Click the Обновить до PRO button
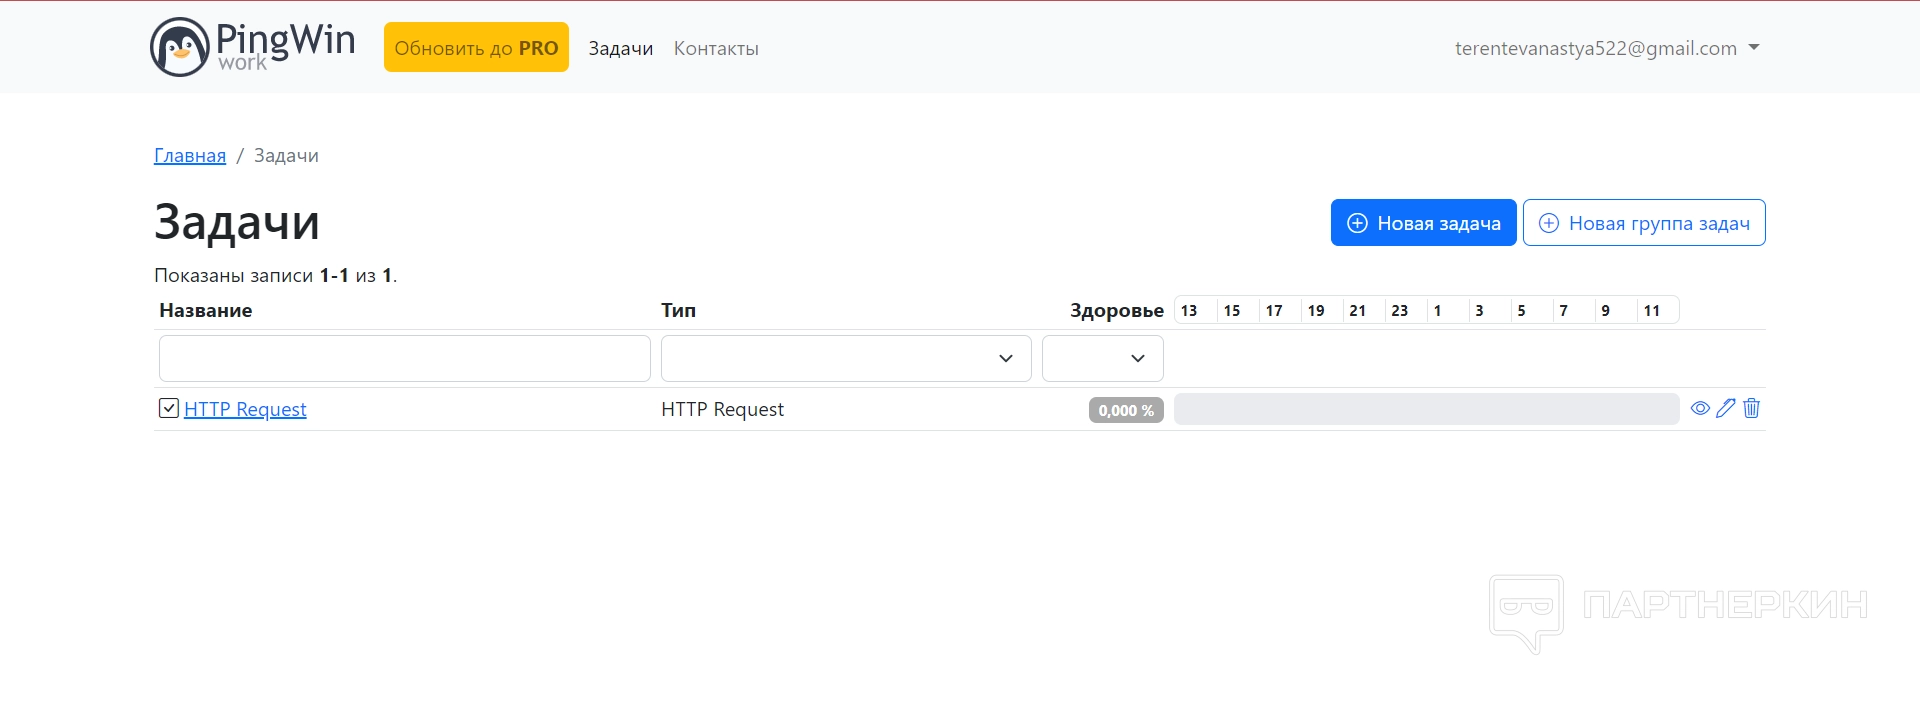The width and height of the screenshot is (1920, 708). 476,48
